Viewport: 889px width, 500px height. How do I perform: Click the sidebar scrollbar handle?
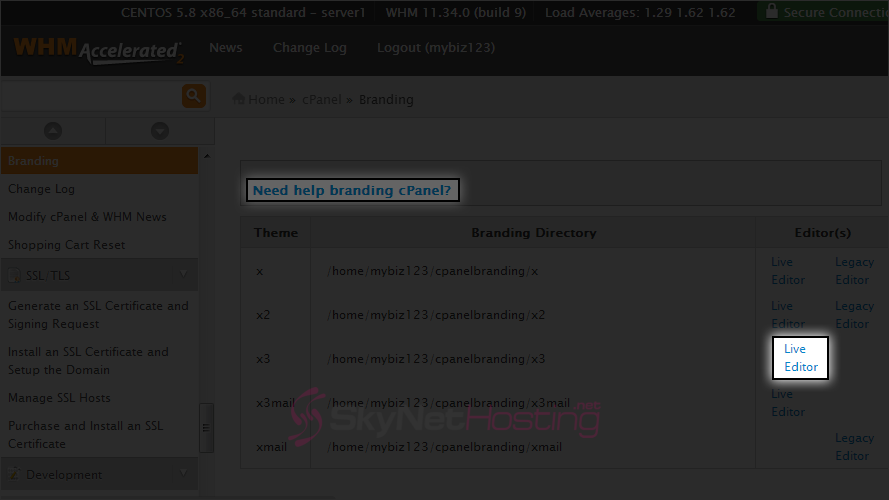pyautogui.click(x=206, y=428)
